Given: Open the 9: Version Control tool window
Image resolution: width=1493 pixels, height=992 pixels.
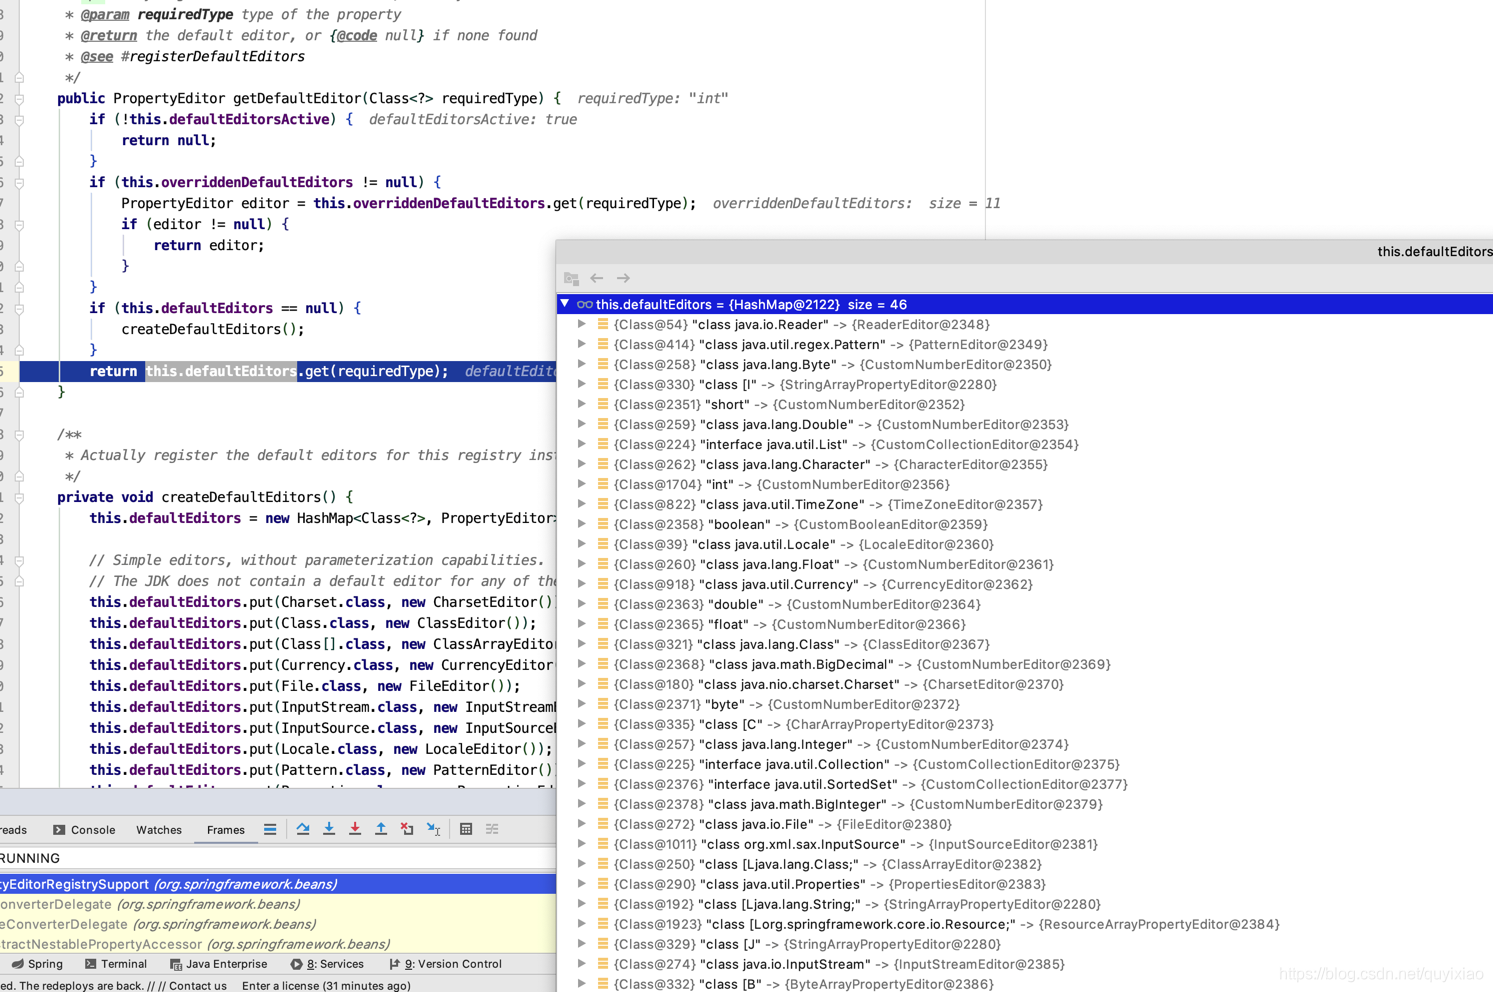Looking at the screenshot, I should pyautogui.click(x=445, y=964).
